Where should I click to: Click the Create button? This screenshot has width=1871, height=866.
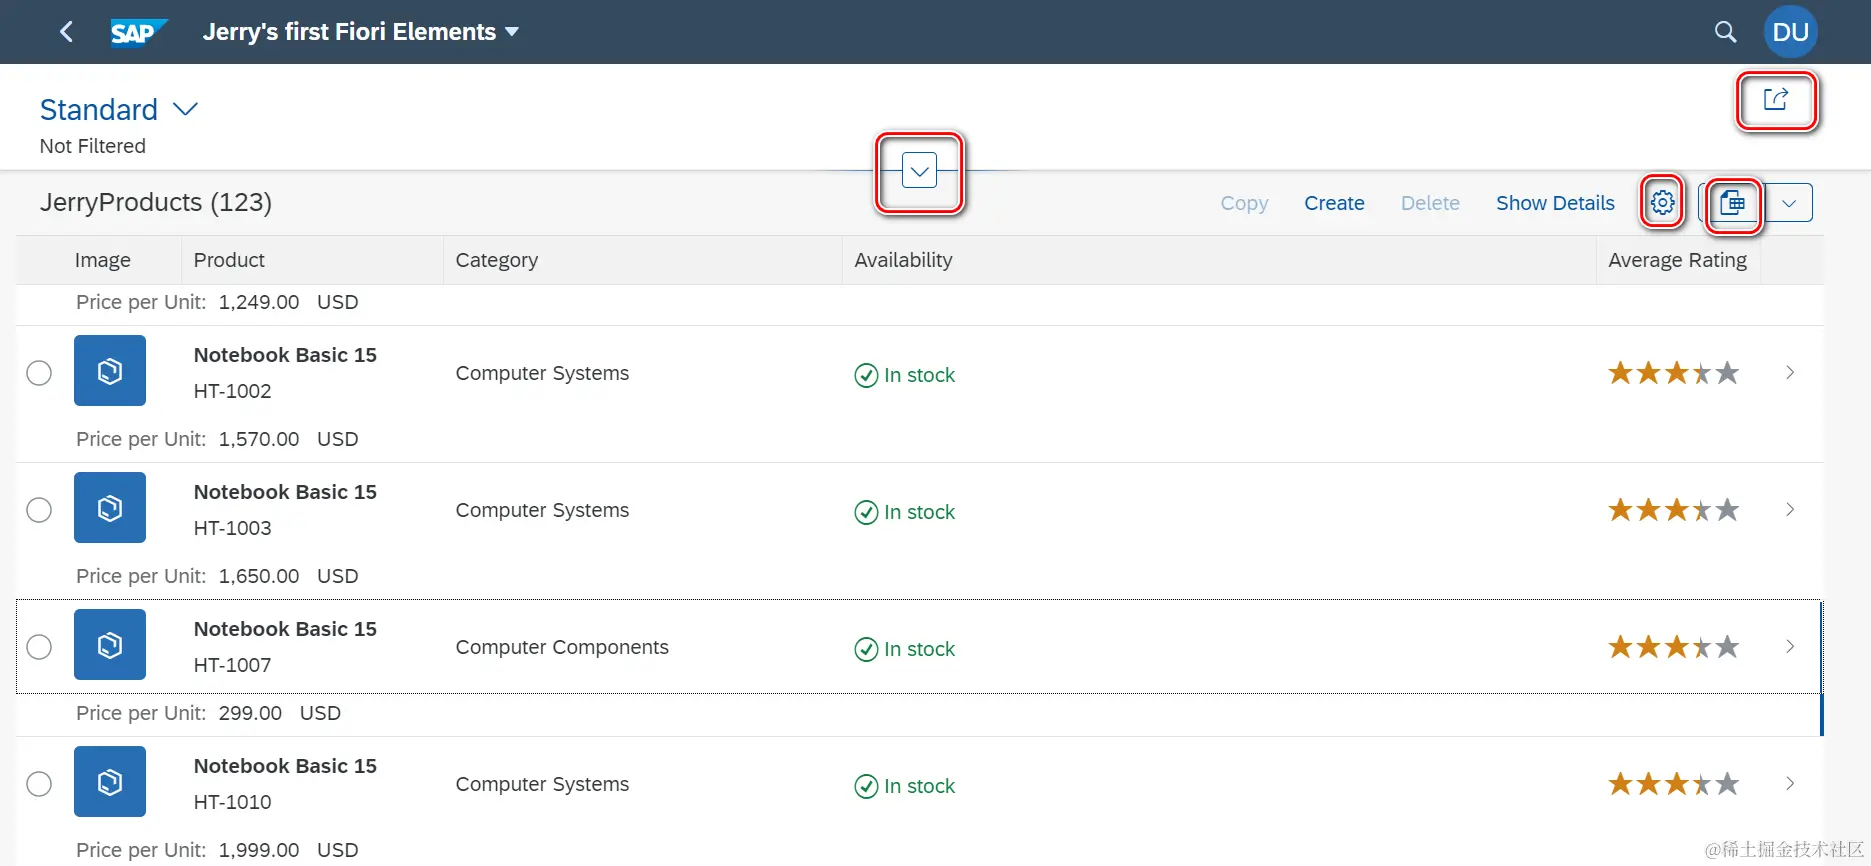(x=1334, y=203)
